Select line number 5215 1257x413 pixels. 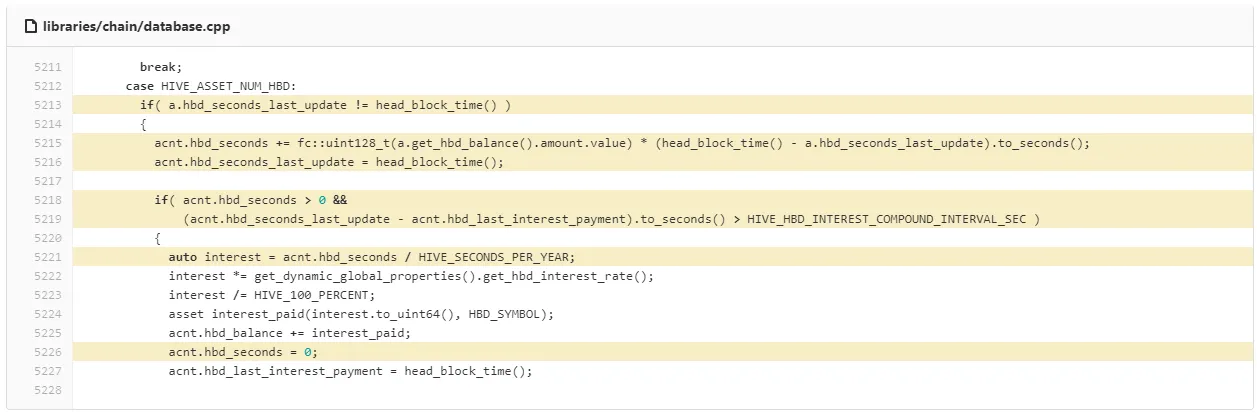coord(47,143)
